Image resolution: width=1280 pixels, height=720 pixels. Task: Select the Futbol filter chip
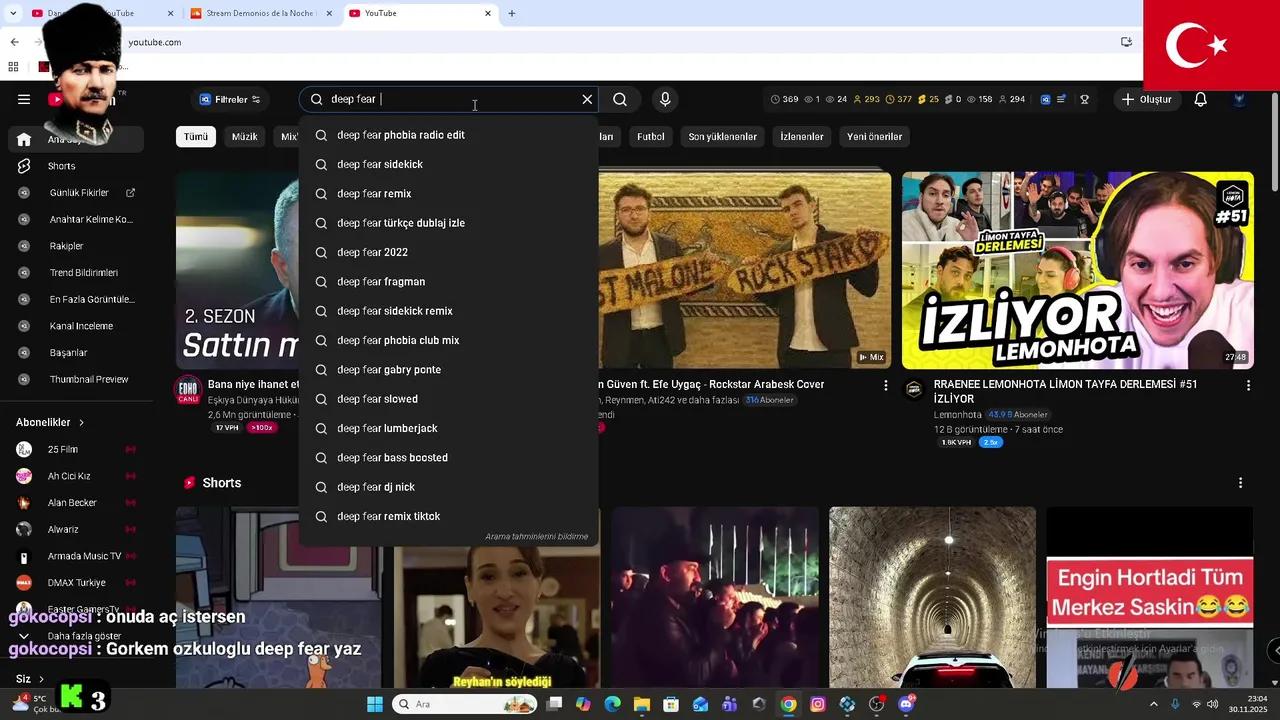651,136
